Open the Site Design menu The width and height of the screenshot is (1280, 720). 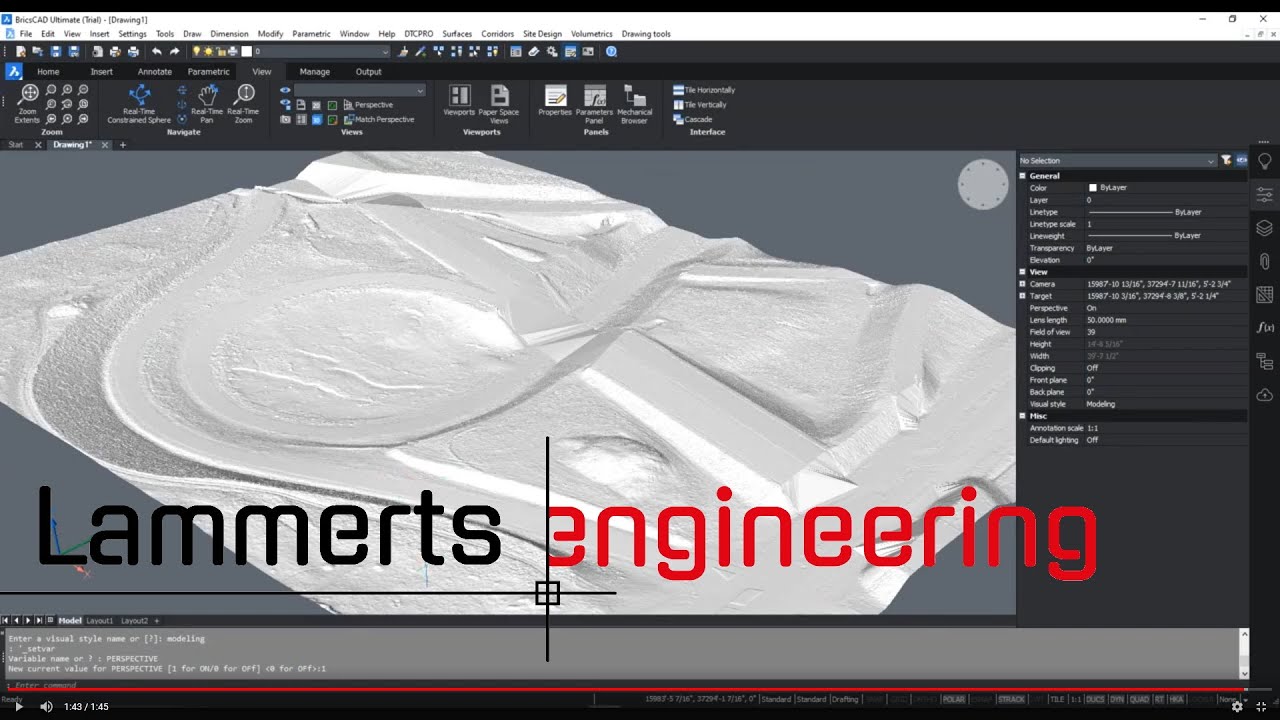tap(543, 34)
